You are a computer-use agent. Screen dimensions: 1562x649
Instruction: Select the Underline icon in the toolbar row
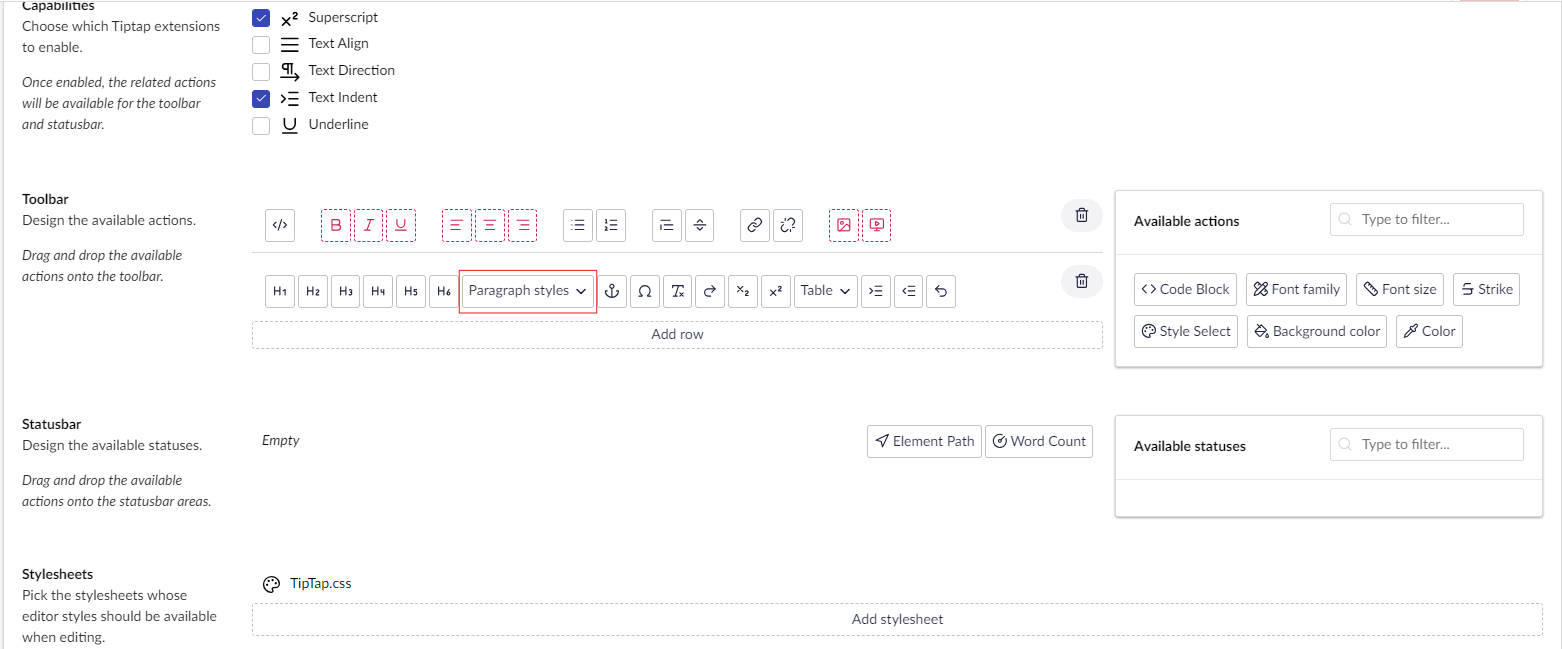click(x=401, y=225)
